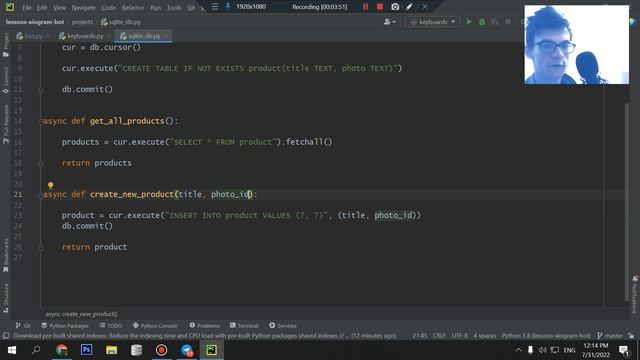This screenshot has width=640, height=360.
Task: Collapse the get_all_products function fold marker
Action: coord(41,121)
